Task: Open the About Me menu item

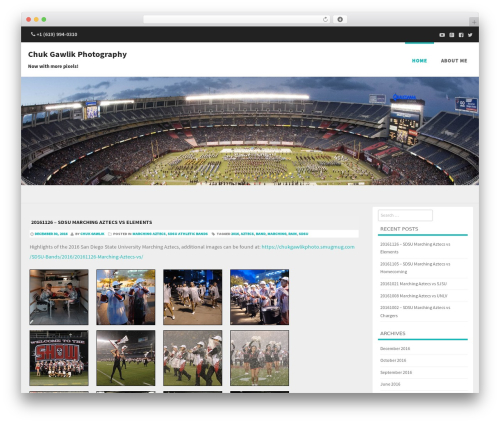Action: (454, 61)
